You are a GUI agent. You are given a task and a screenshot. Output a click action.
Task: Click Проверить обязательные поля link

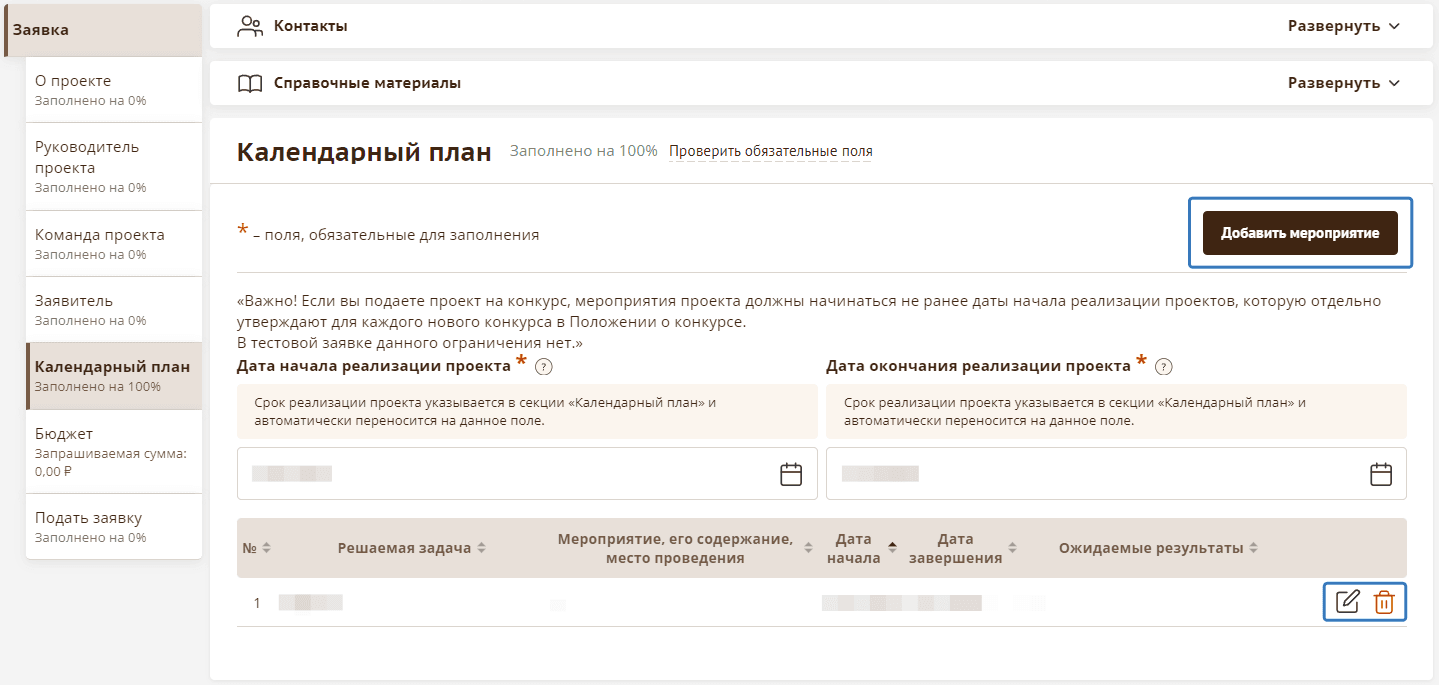tap(770, 152)
